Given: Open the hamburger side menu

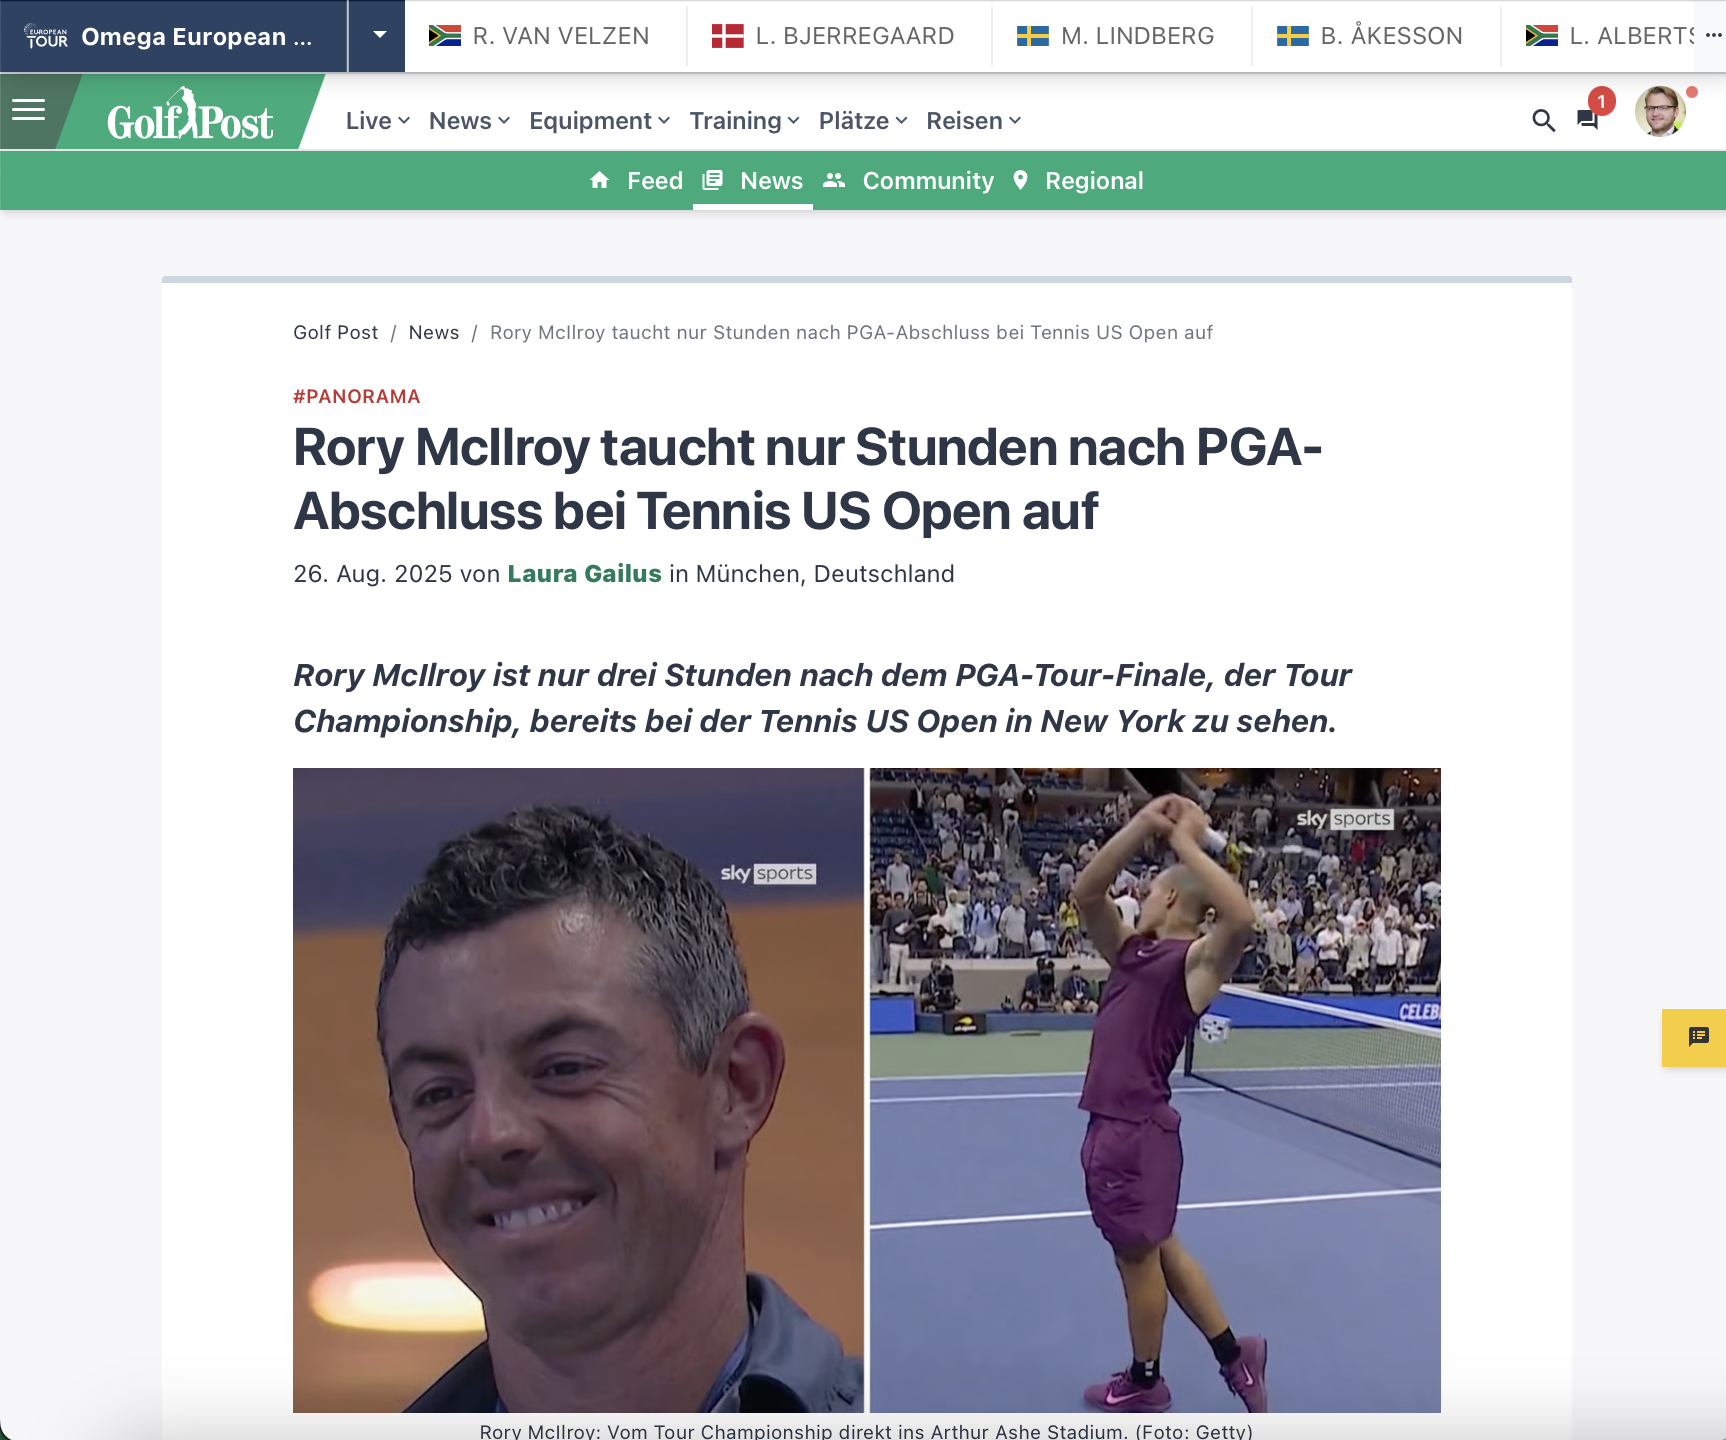Looking at the screenshot, I should (x=28, y=110).
